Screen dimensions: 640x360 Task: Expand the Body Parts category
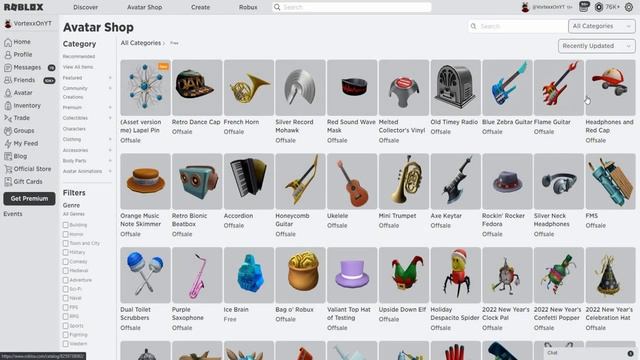[x=110, y=161]
